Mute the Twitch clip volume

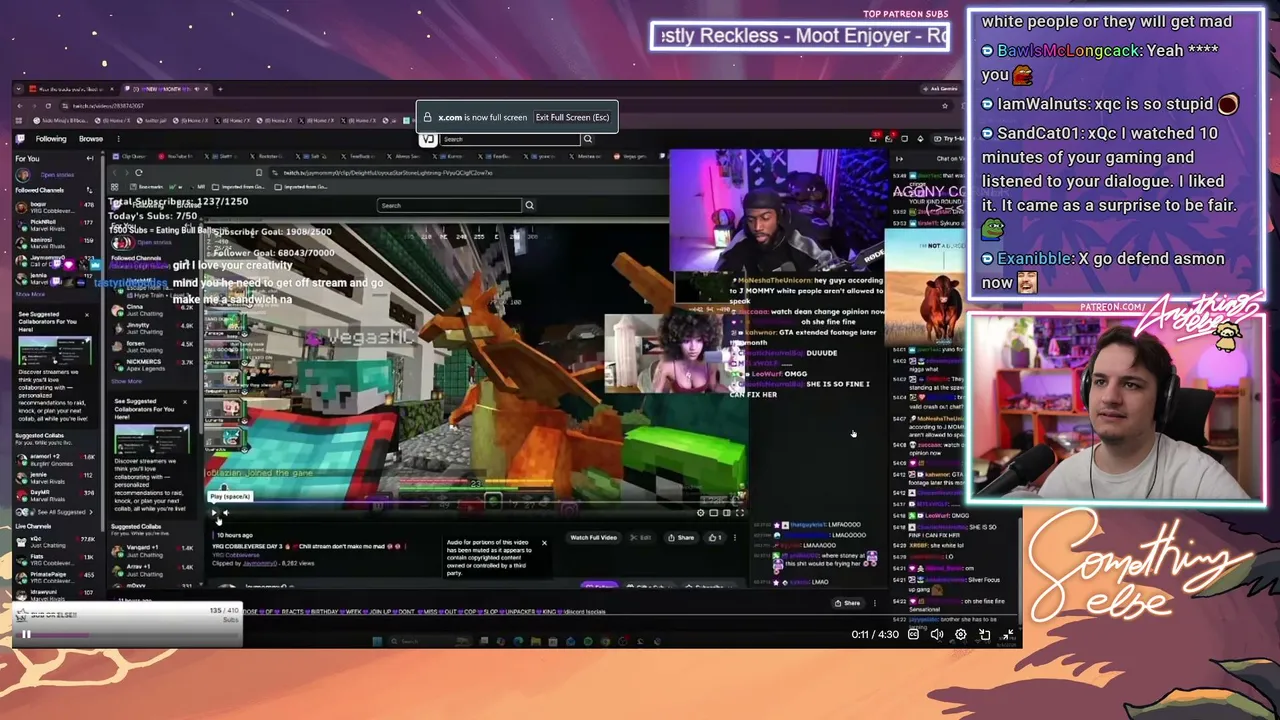pos(226,513)
